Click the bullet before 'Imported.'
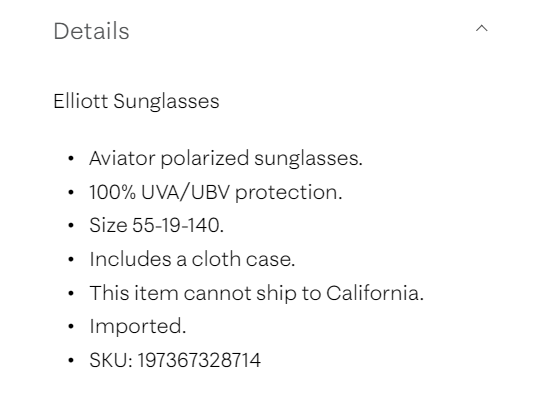Screen dimensions: 556x396 [x=71, y=327]
